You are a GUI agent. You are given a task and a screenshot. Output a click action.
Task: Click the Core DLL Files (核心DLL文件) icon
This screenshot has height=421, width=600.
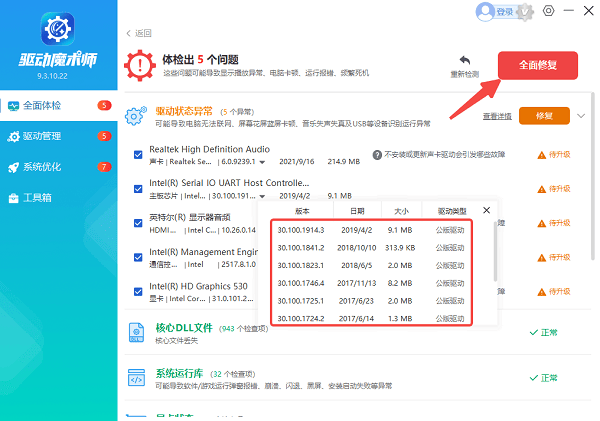pyautogui.click(x=137, y=334)
